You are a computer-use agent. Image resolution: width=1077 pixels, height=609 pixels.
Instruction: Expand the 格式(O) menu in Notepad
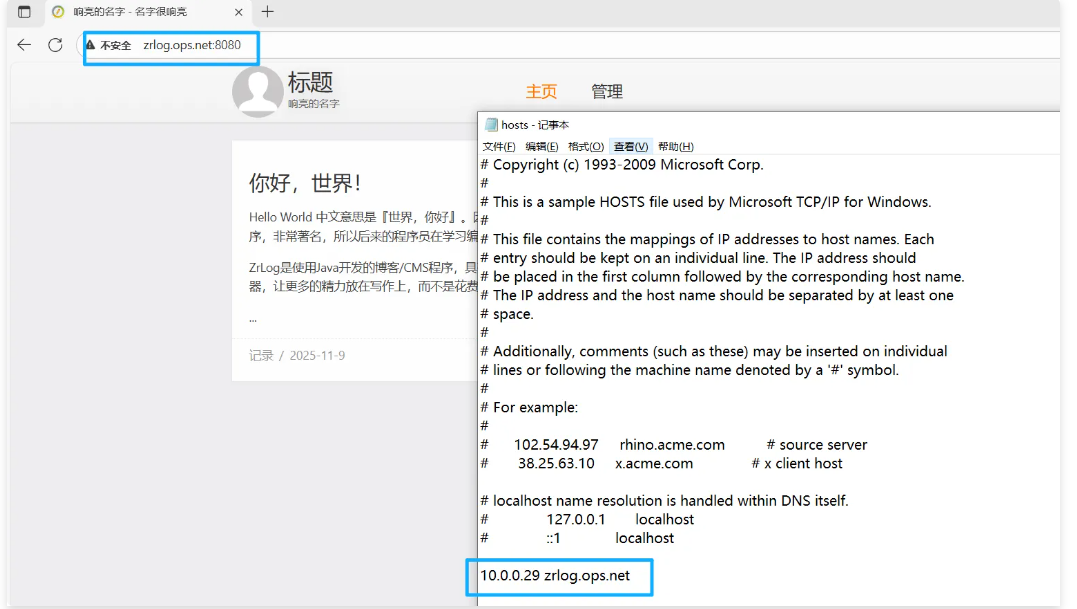tap(586, 147)
